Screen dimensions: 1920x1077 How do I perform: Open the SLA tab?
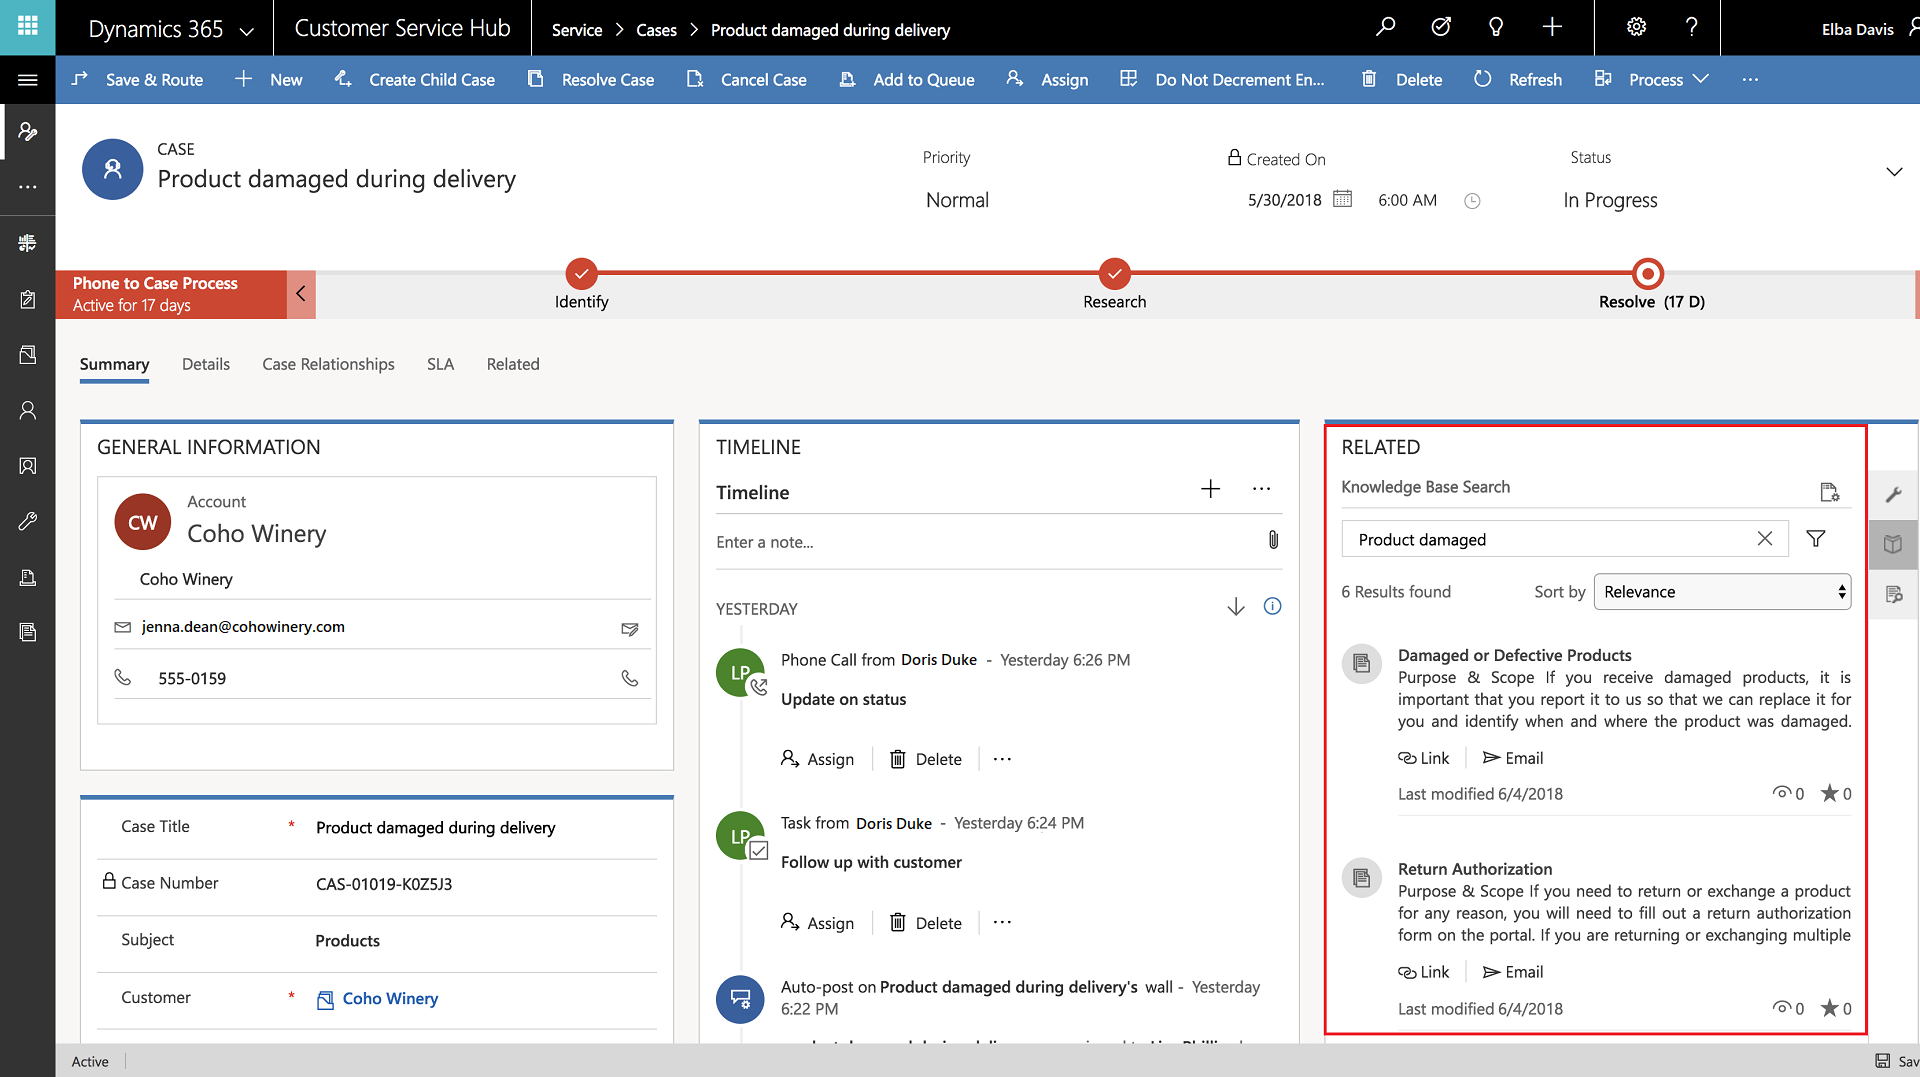tap(440, 364)
